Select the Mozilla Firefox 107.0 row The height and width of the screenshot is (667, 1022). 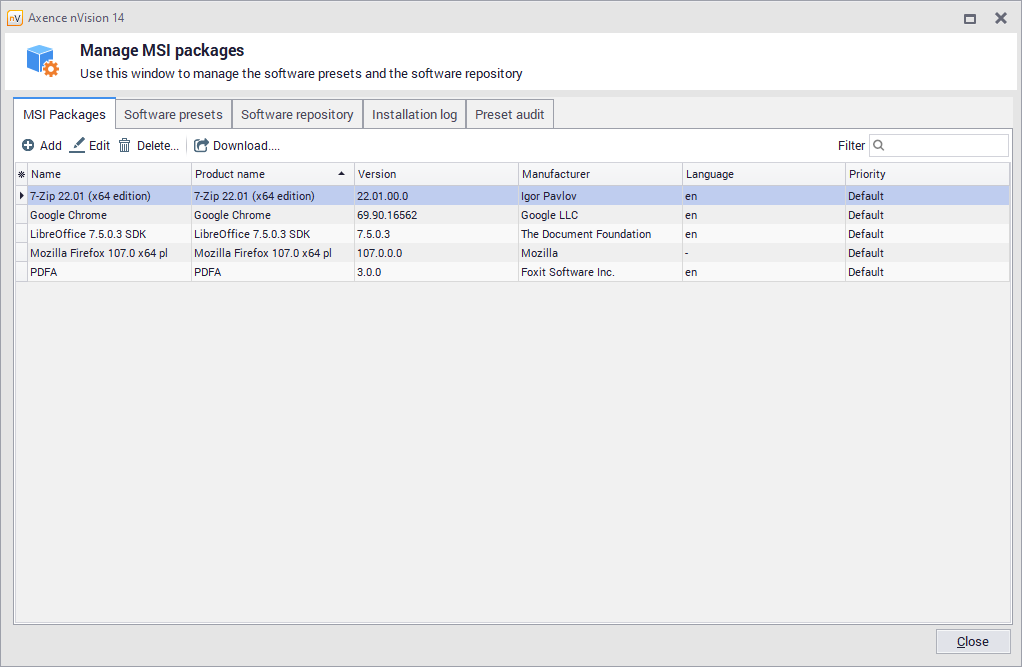98,253
